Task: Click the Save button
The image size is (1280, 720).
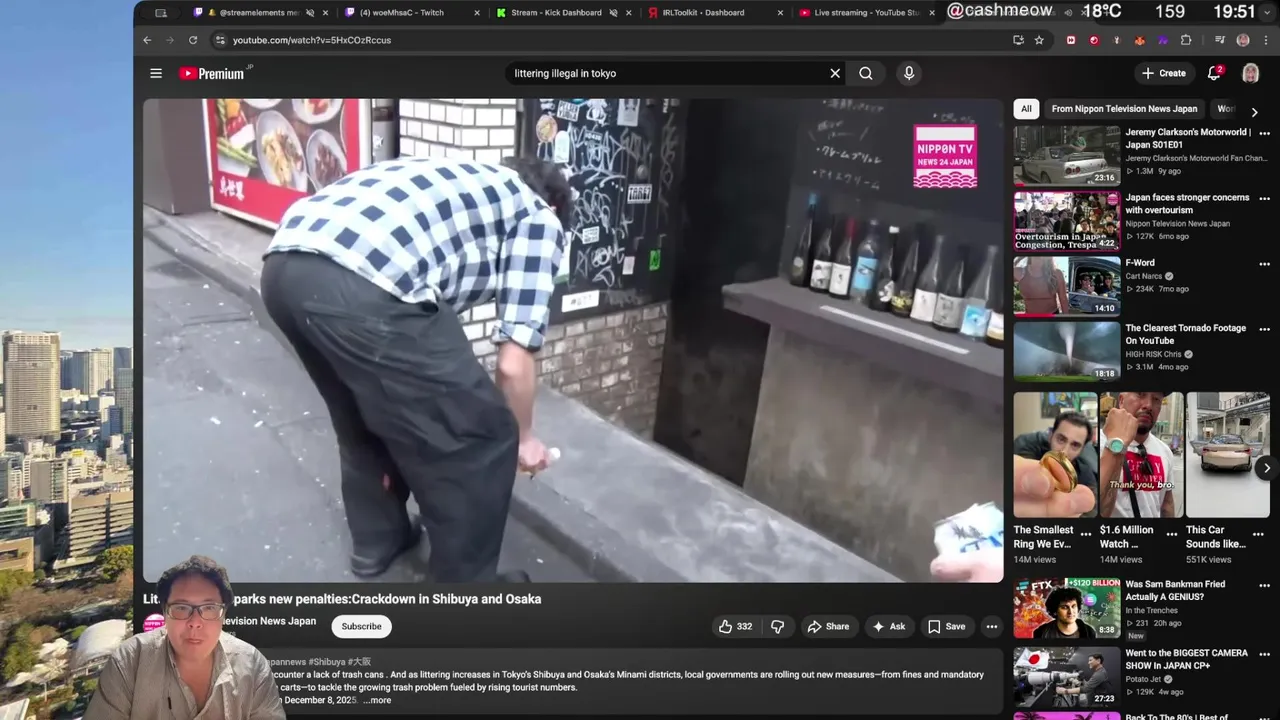Action: tap(946, 627)
